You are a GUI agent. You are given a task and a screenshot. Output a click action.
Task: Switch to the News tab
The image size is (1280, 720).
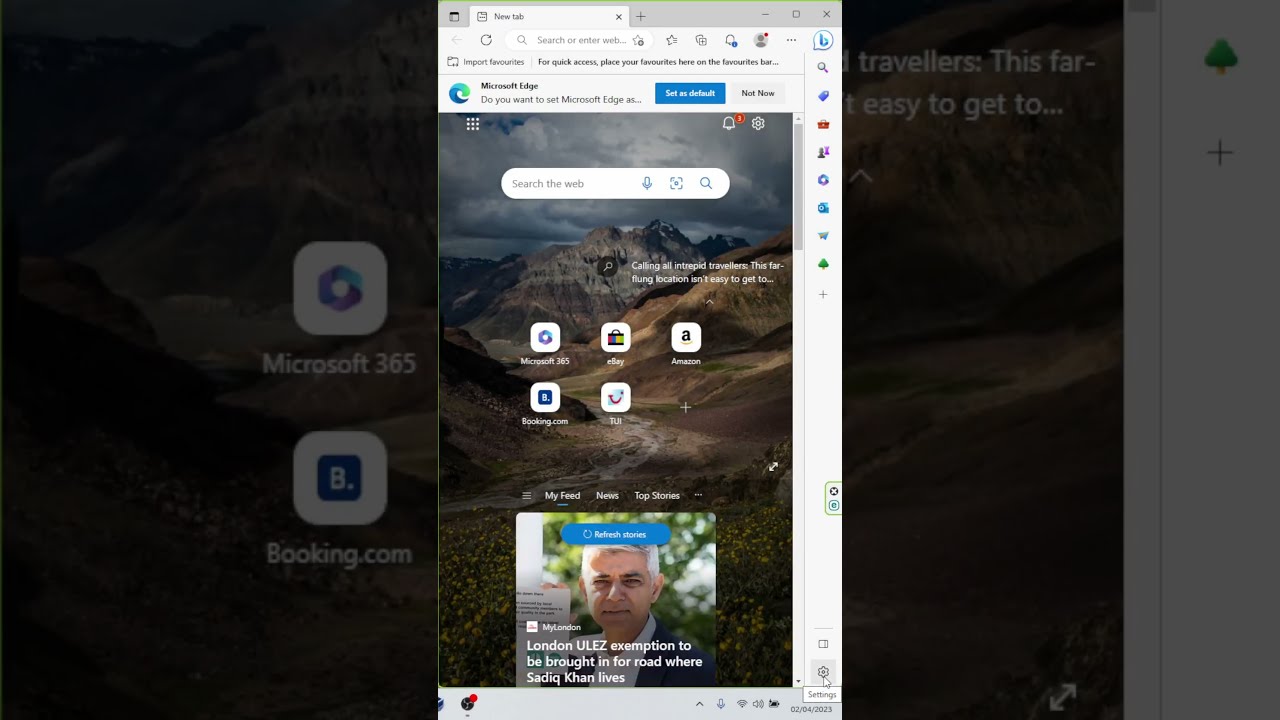click(x=607, y=496)
